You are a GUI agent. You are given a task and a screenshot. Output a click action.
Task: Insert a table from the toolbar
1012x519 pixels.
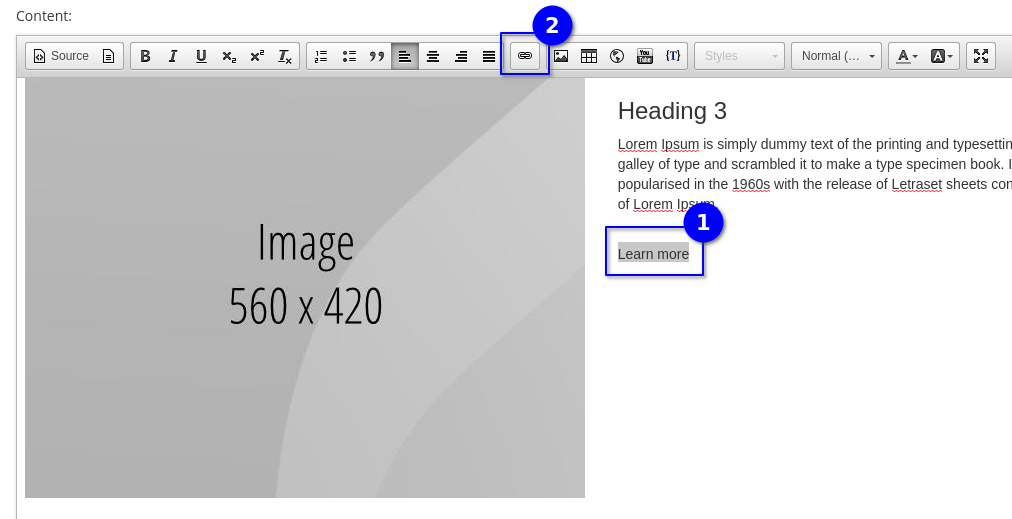tap(589, 56)
